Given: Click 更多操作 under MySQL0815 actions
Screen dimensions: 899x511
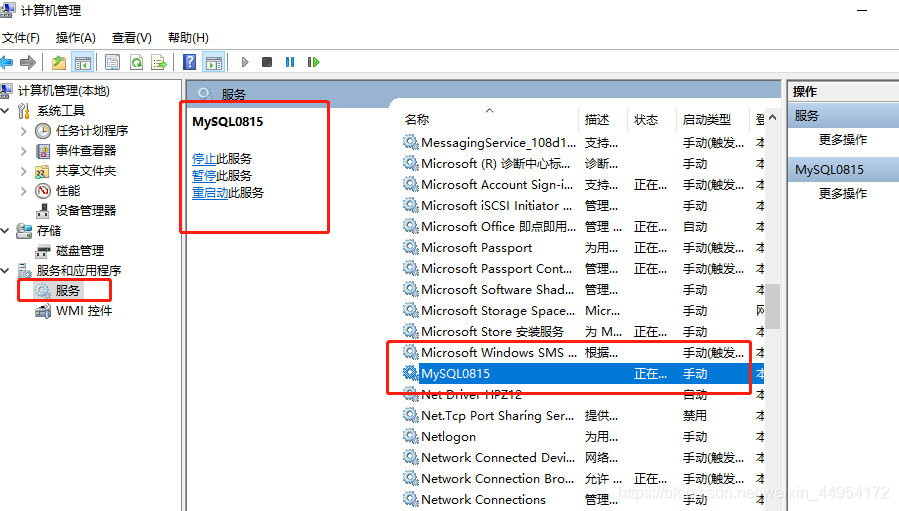Looking at the screenshot, I should coord(843,193).
